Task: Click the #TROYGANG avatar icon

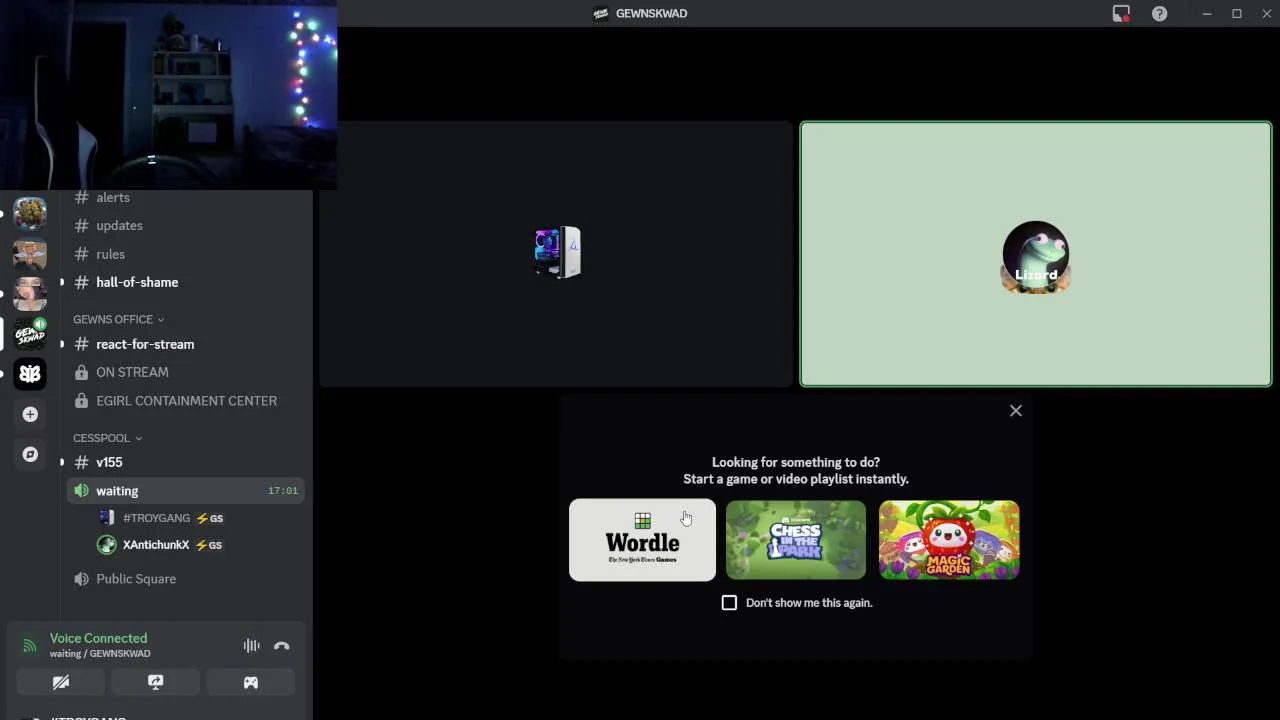Action: 107,518
